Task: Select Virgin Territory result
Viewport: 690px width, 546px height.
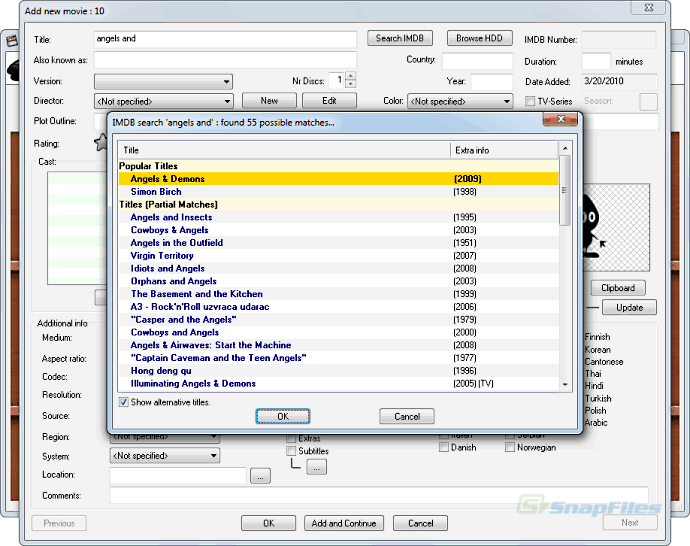Action: click(x=338, y=255)
